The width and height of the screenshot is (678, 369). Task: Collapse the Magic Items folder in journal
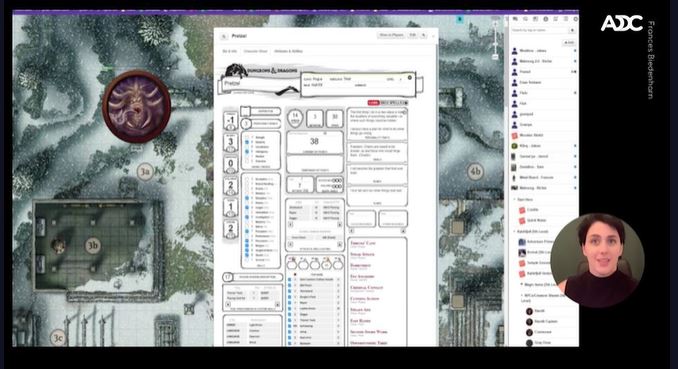point(522,284)
